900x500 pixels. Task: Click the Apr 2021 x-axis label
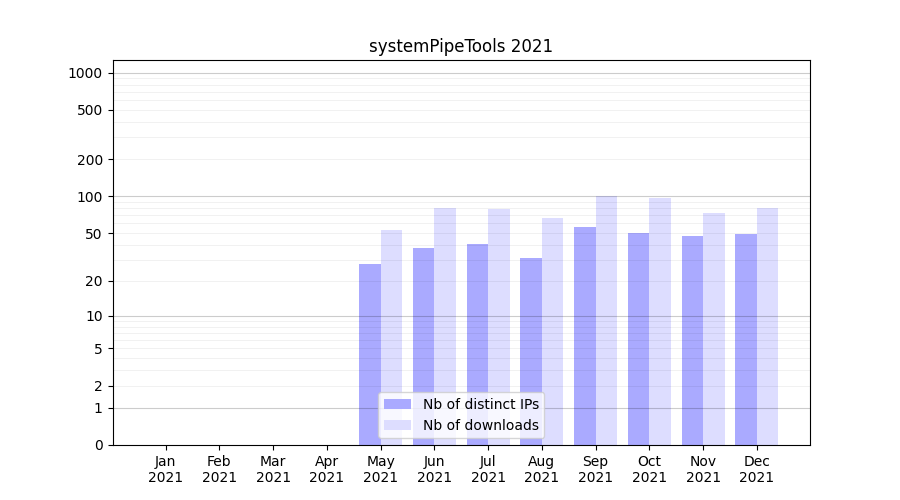point(327,469)
